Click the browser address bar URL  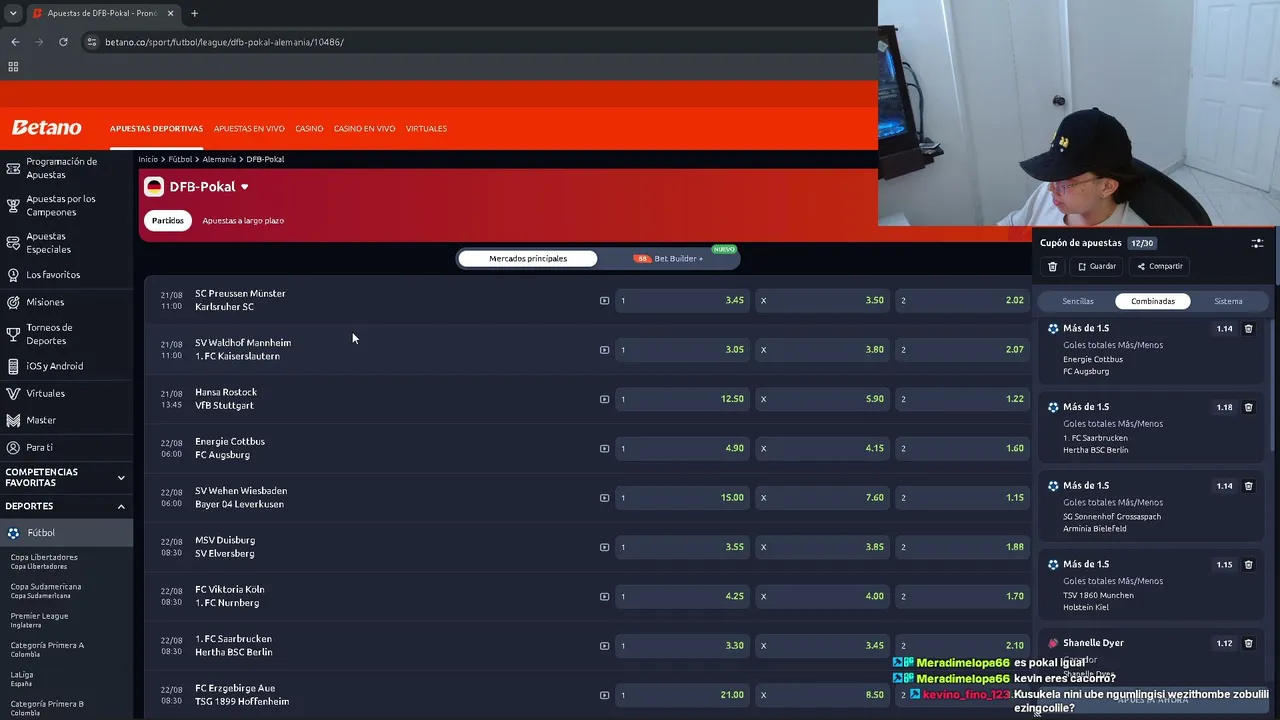pyautogui.click(x=225, y=42)
